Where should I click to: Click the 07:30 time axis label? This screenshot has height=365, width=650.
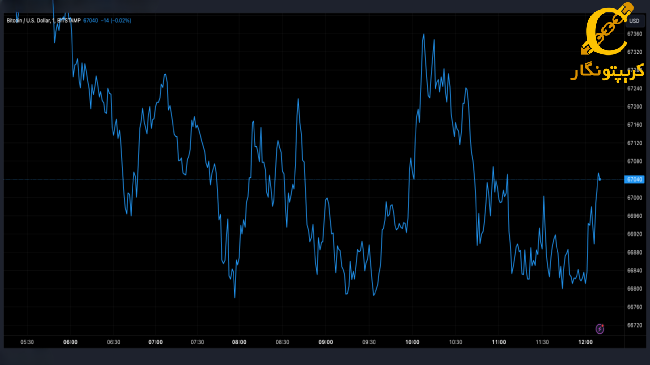point(197,342)
